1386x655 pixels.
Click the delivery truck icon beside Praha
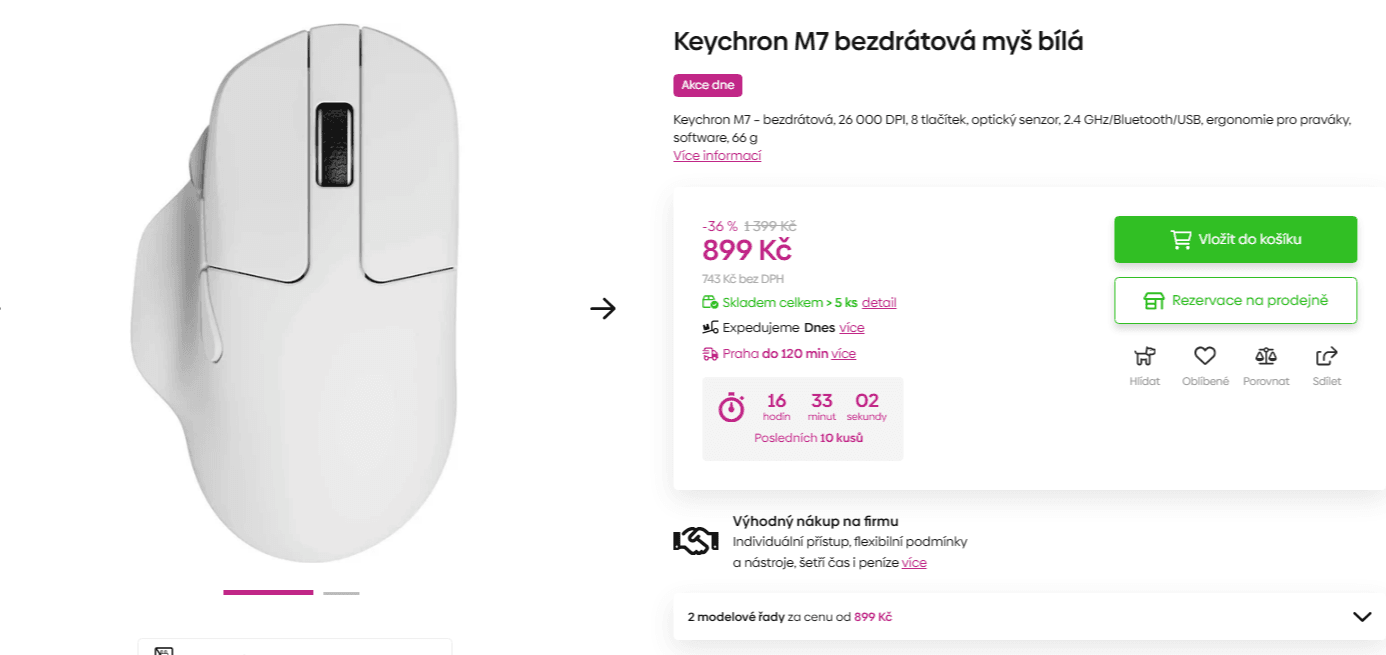coord(709,353)
